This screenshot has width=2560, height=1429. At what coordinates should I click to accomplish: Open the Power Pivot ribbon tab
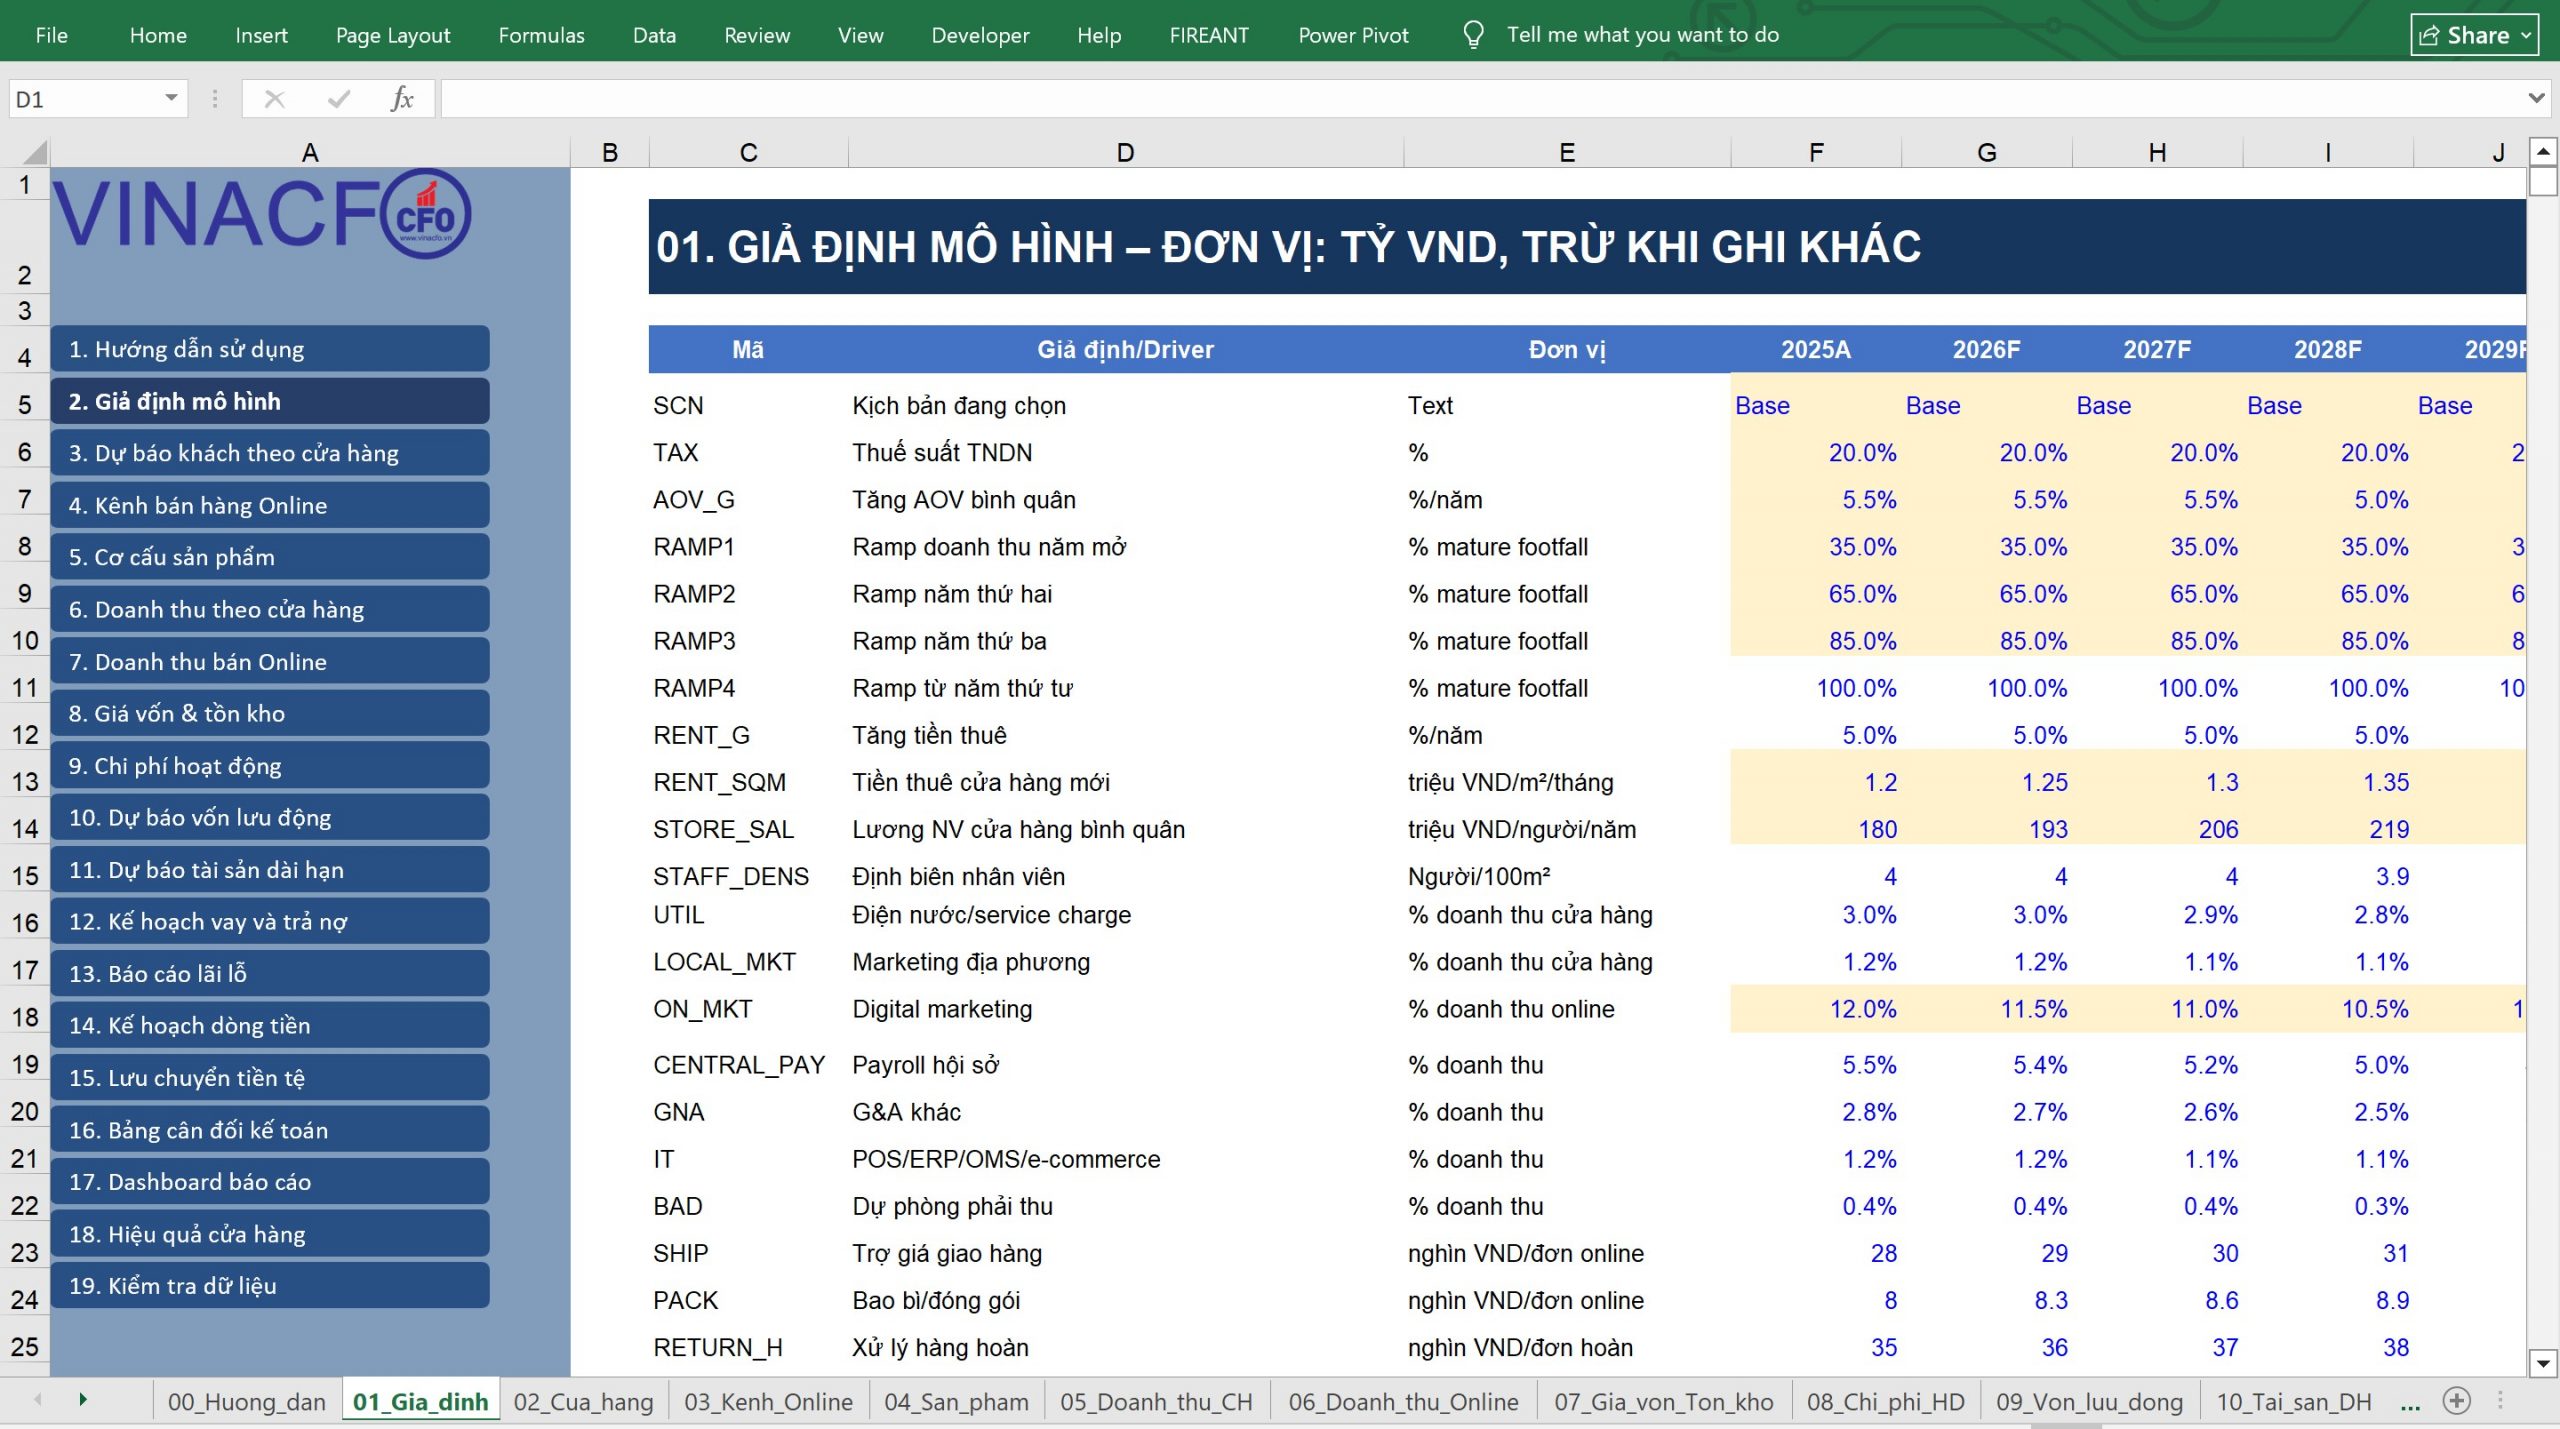pyautogui.click(x=1353, y=35)
